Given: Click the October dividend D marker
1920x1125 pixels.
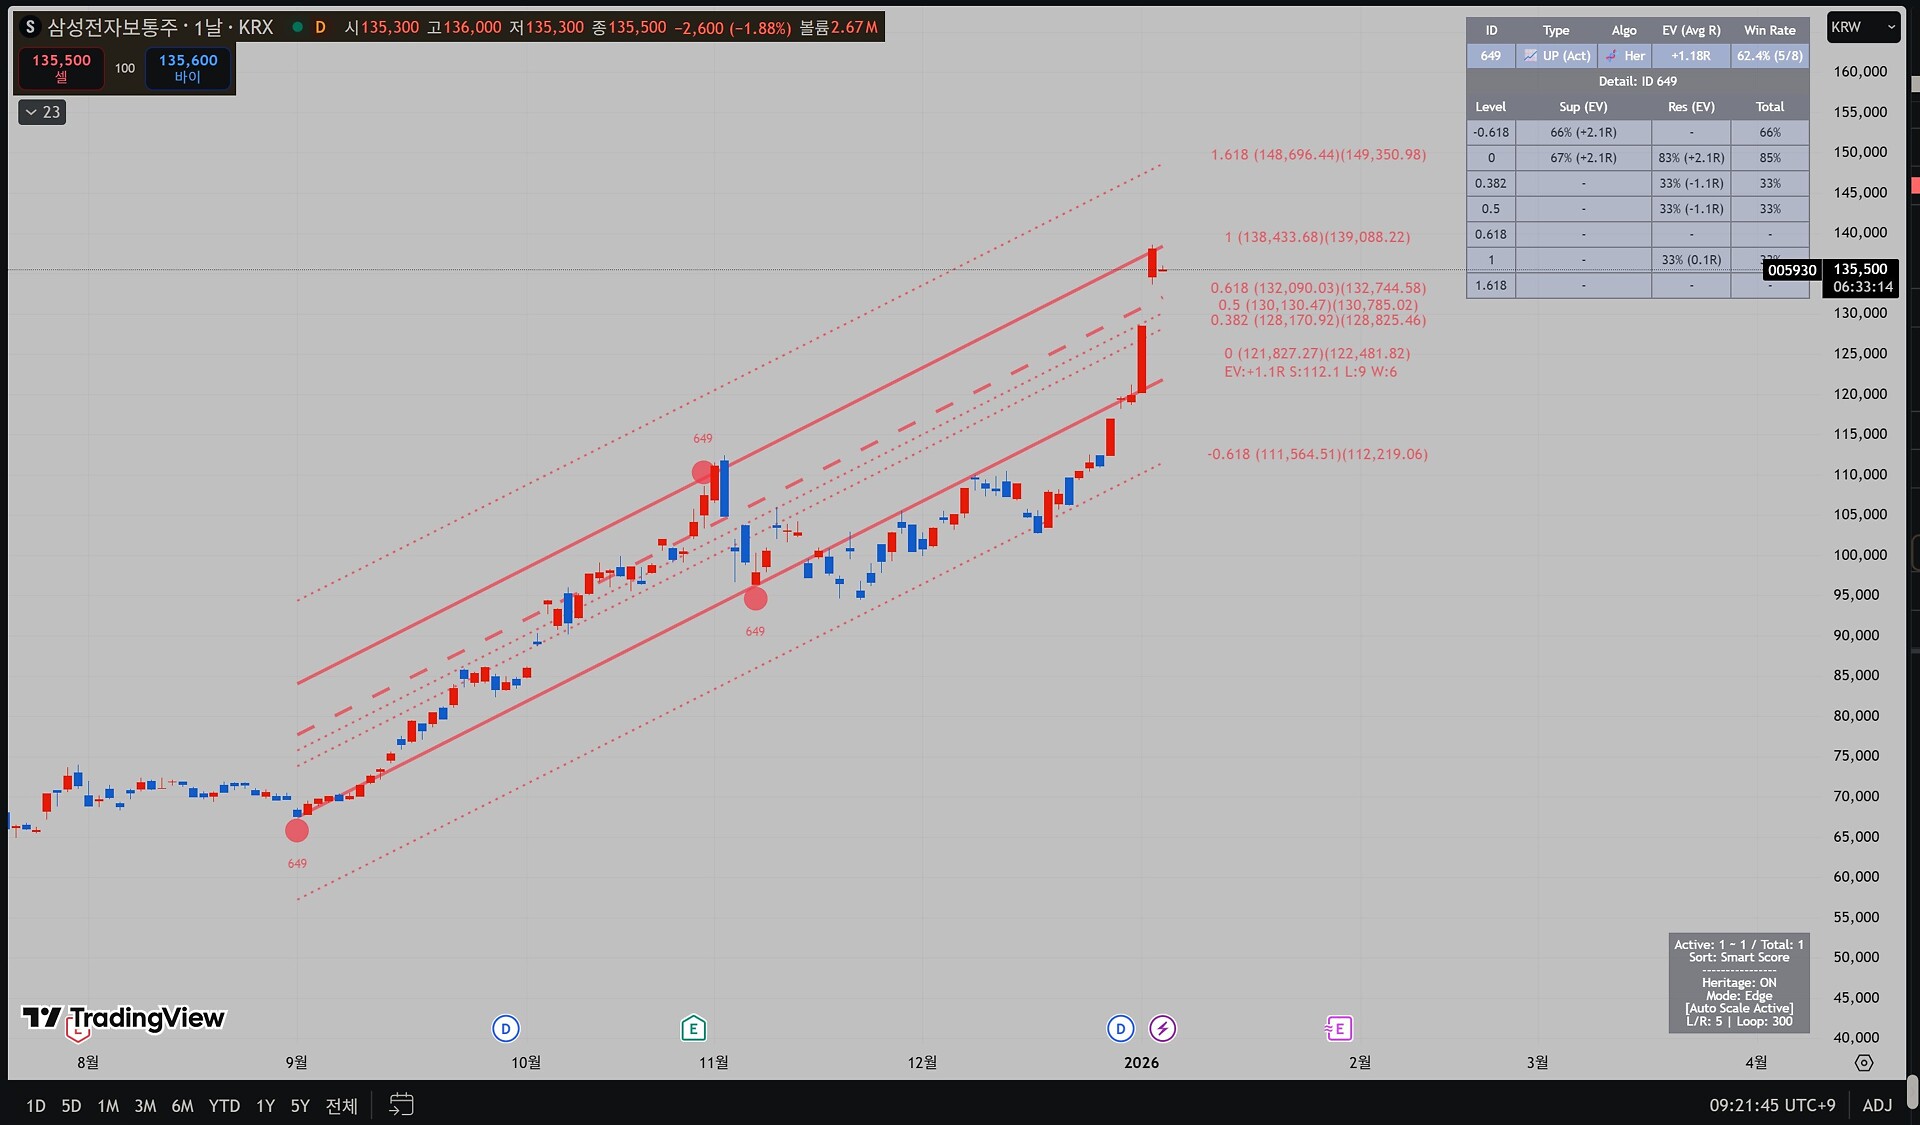Looking at the screenshot, I should [506, 1028].
